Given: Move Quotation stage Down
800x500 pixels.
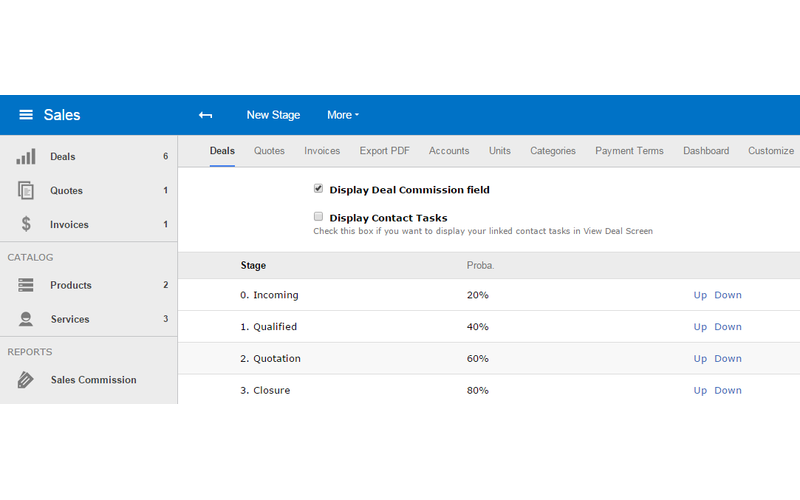Looking at the screenshot, I should pos(728,359).
